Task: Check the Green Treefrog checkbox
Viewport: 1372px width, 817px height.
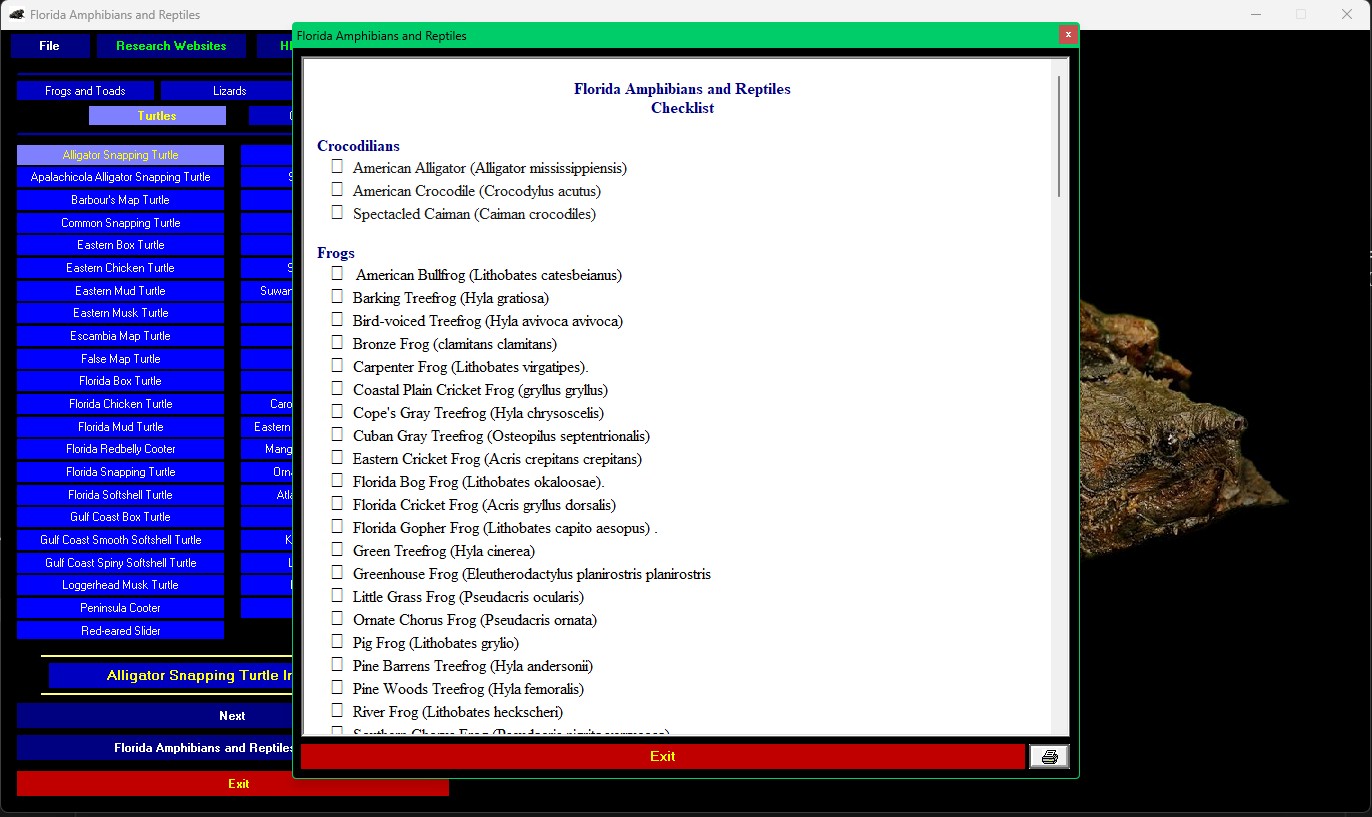Action: point(337,550)
